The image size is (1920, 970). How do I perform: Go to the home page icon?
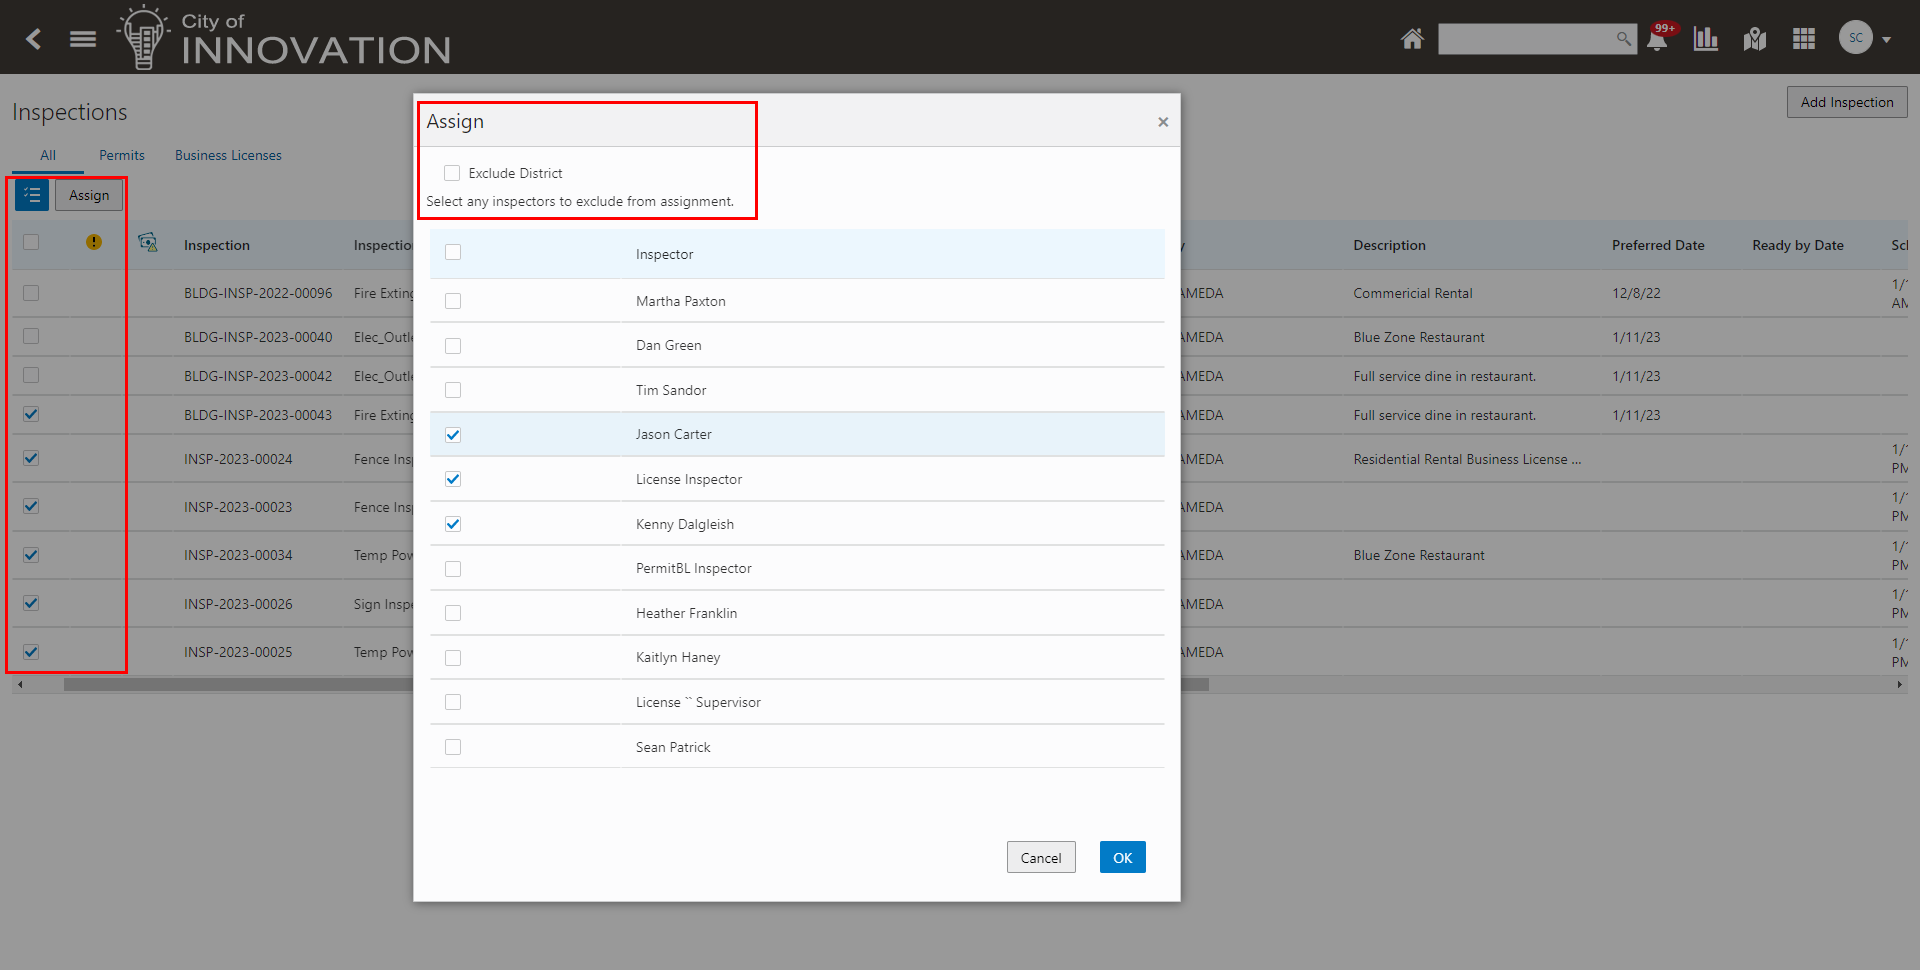click(1412, 39)
